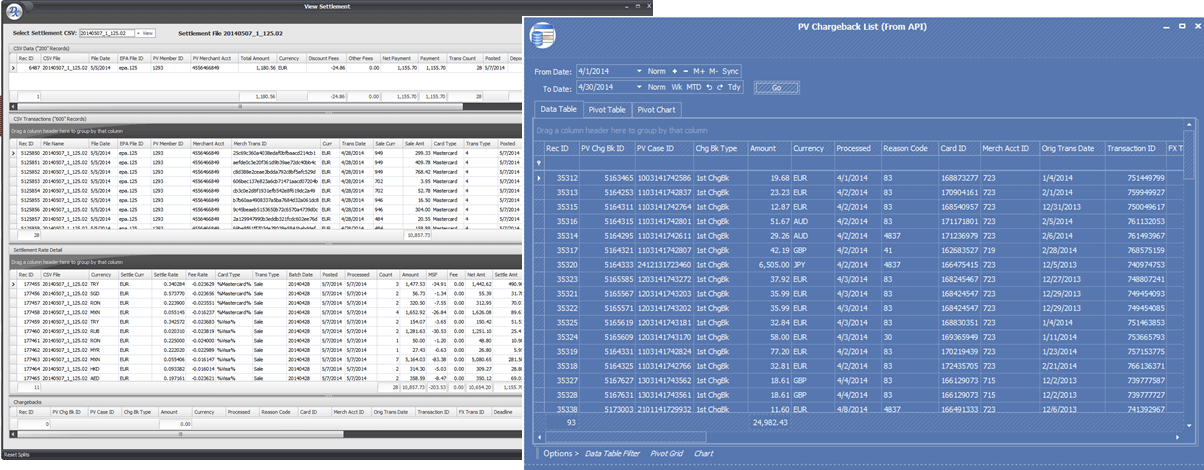
Task: Switch to the Pivot Table tab
Action: pyautogui.click(x=606, y=110)
